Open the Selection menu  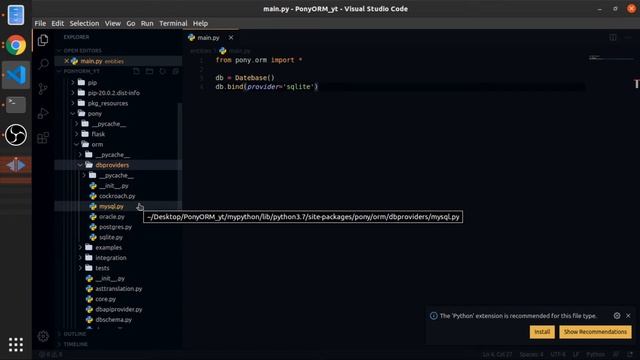[84, 23]
